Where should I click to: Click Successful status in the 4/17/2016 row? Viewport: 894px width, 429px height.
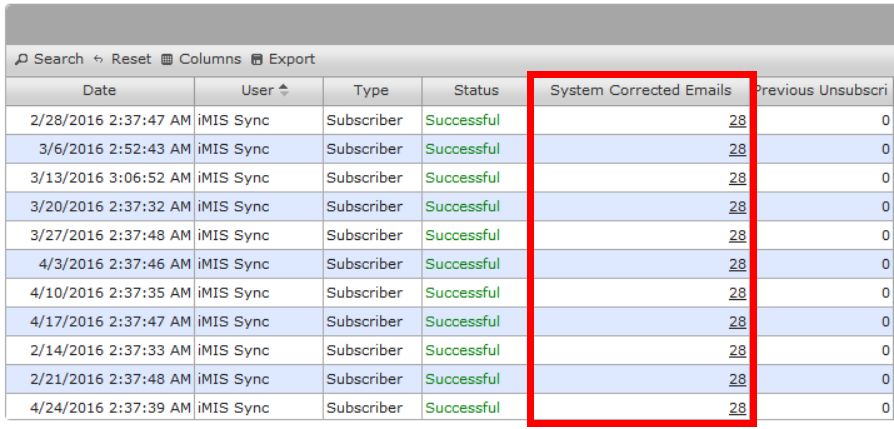pos(462,322)
